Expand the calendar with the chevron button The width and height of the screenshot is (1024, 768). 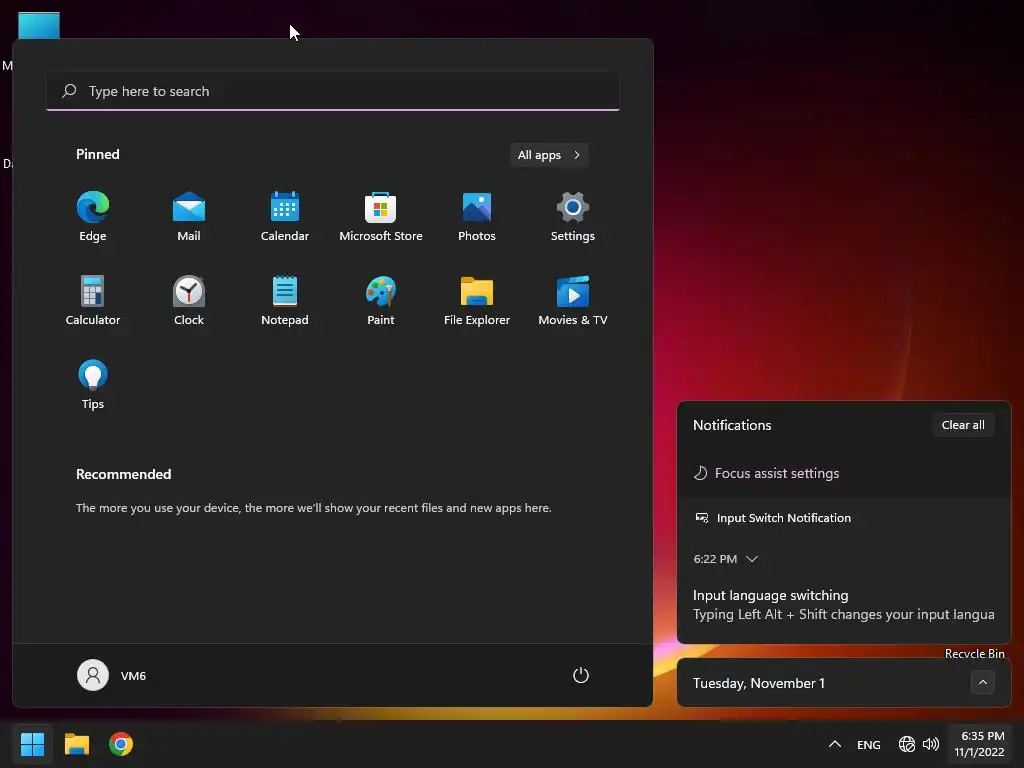click(x=982, y=682)
